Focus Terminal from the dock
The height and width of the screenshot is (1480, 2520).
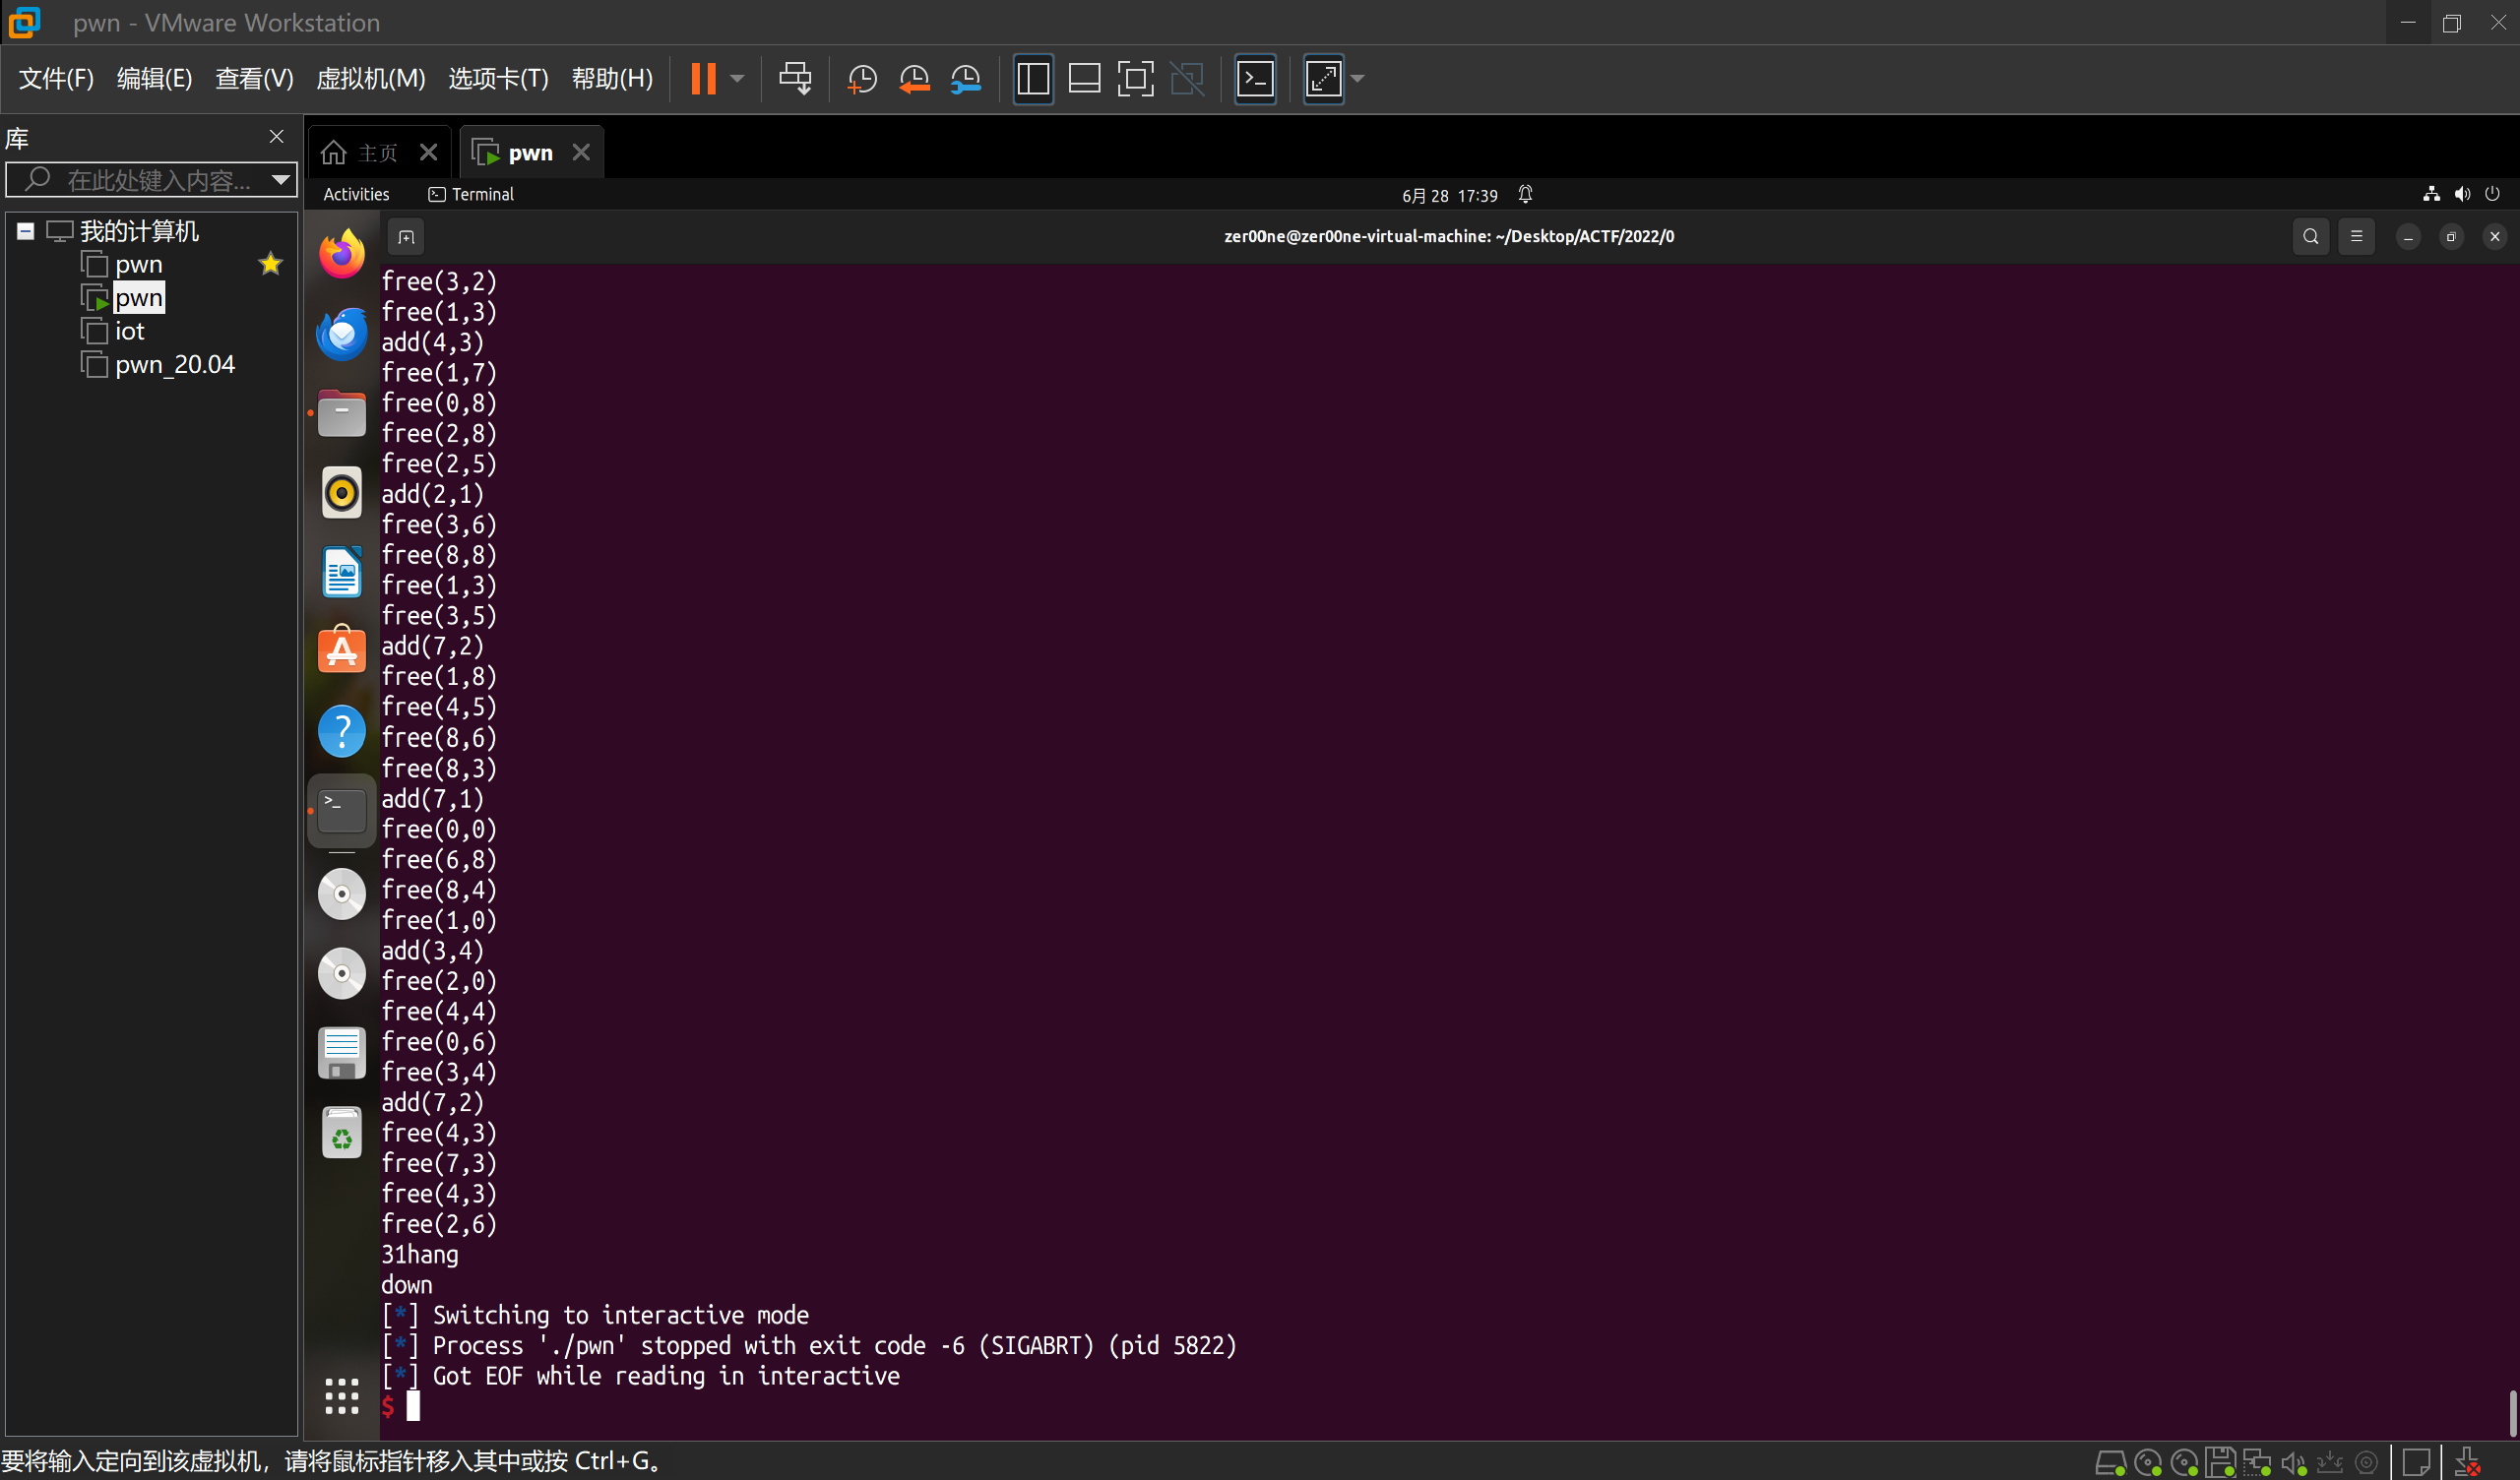[x=342, y=811]
